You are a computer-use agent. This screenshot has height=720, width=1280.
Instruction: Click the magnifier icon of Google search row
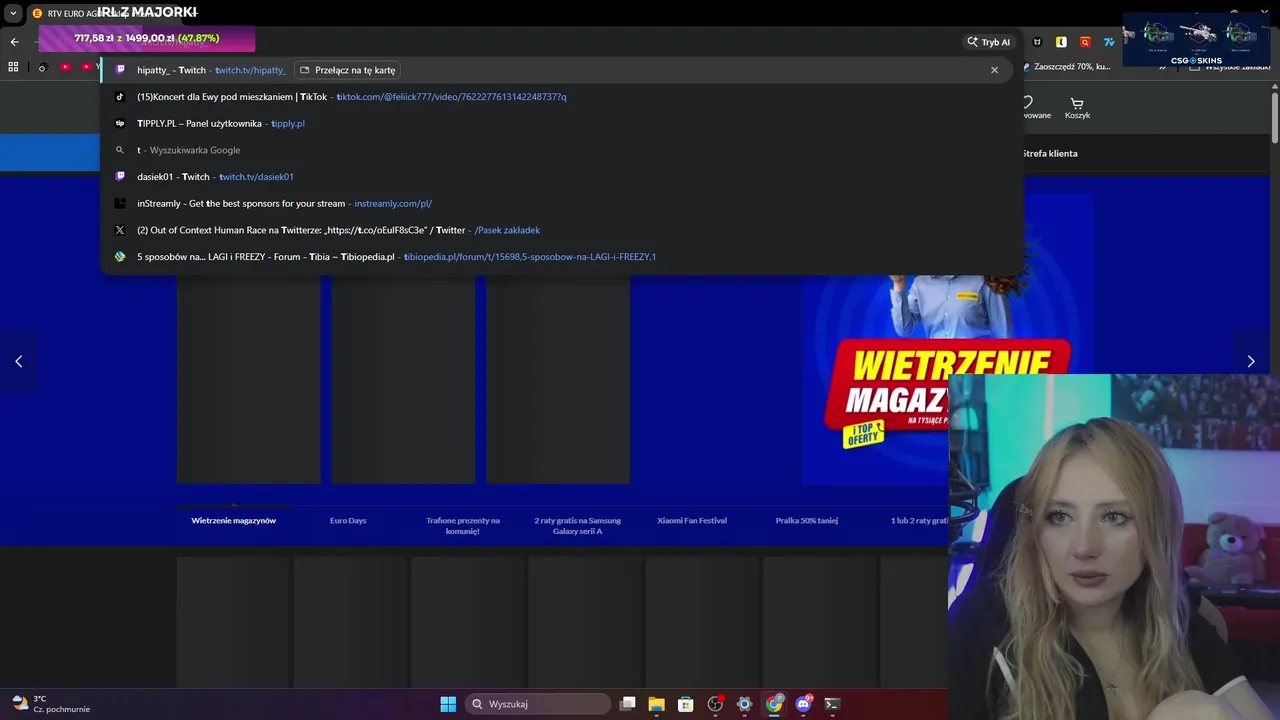tap(120, 150)
